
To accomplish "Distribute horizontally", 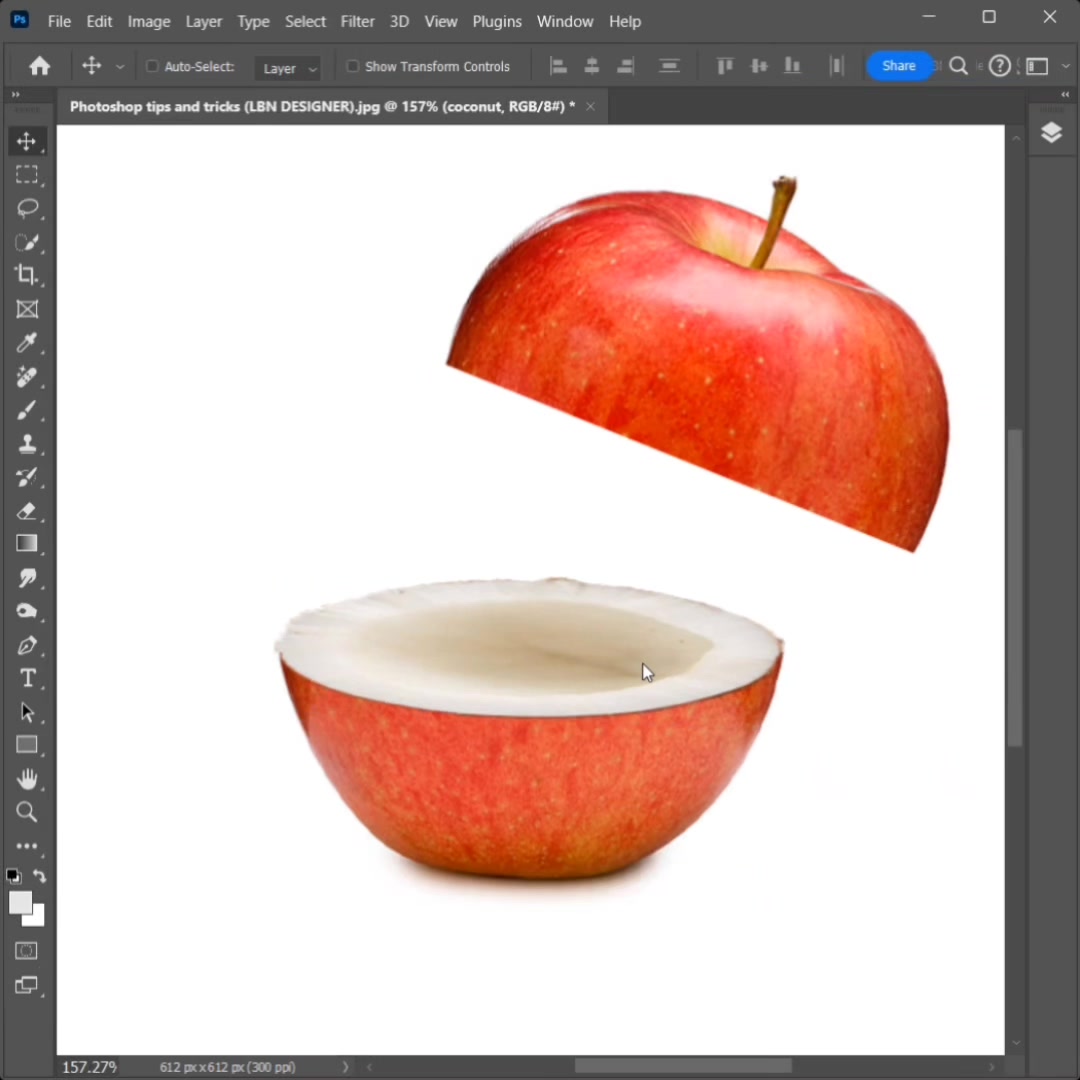I will 837,66.
